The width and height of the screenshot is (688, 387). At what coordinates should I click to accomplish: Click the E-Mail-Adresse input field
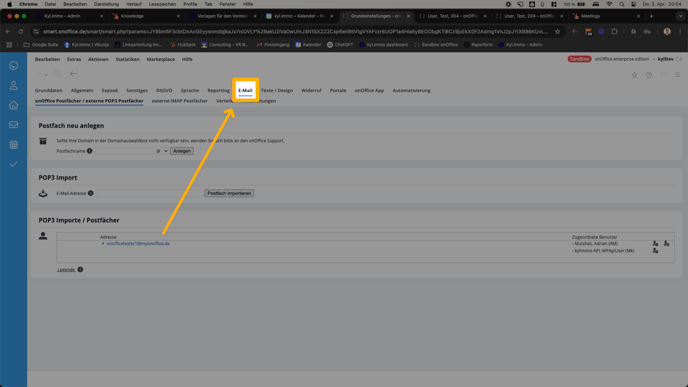(149, 193)
